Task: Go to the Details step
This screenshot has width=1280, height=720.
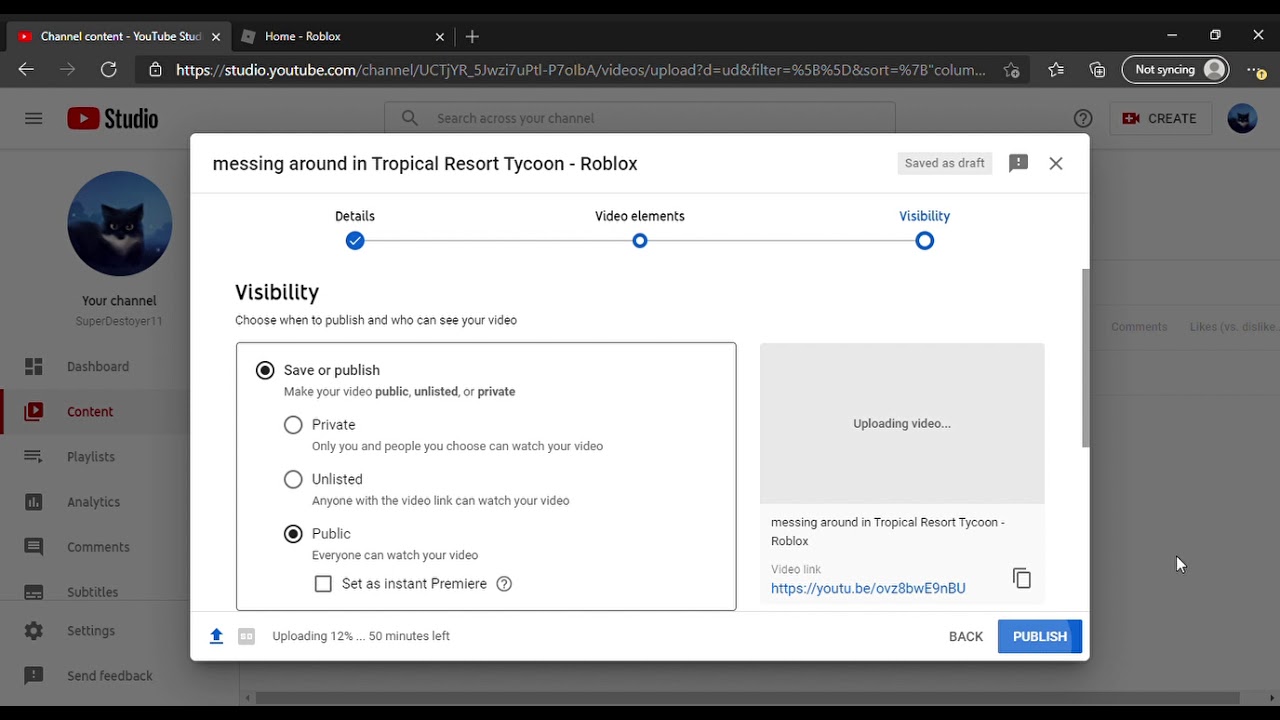Action: (355, 229)
